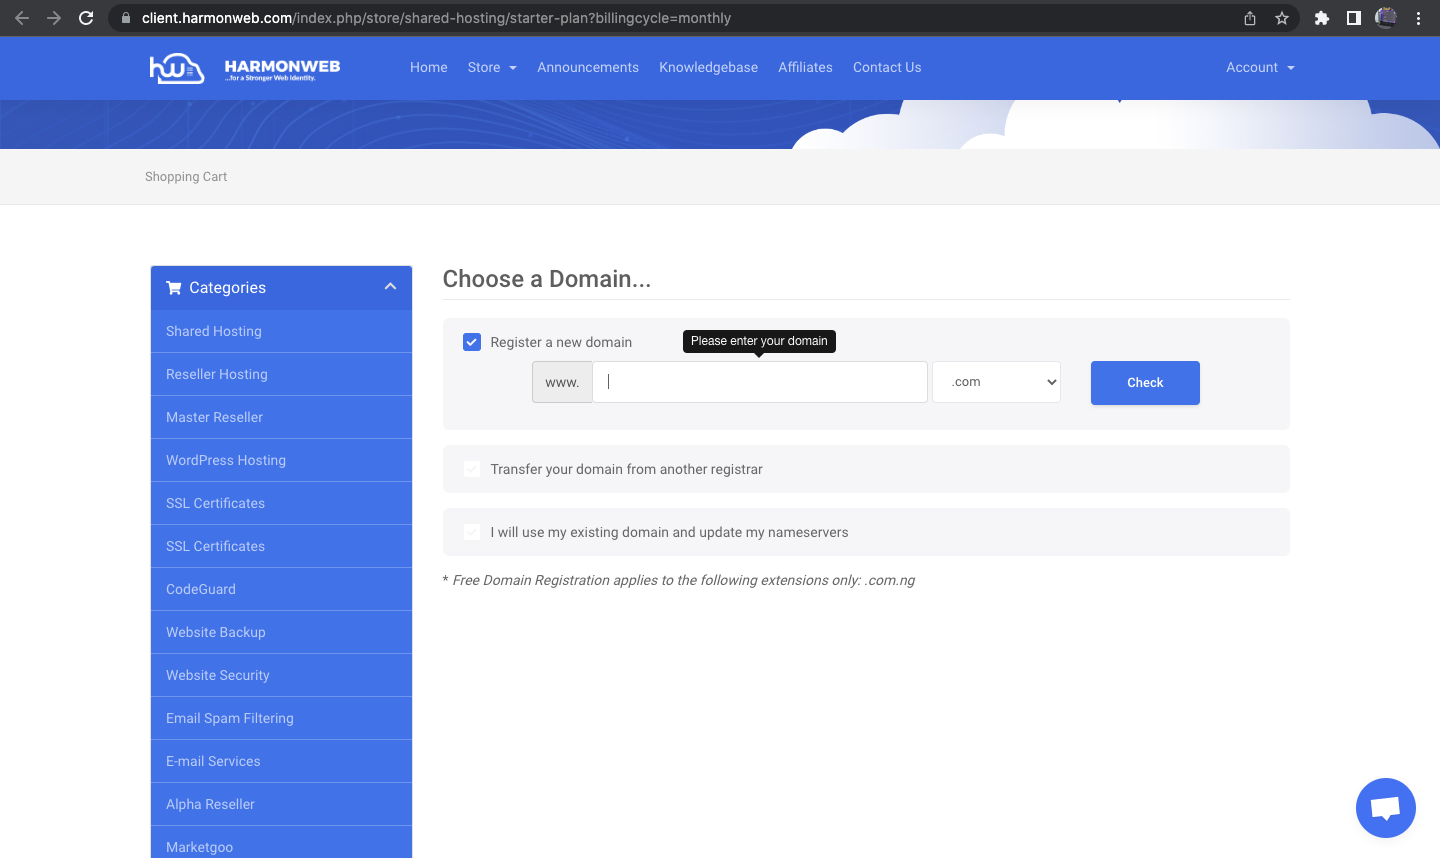Click the Check button
The width and height of the screenshot is (1440, 858).
pyautogui.click(x=1144, y=382)
